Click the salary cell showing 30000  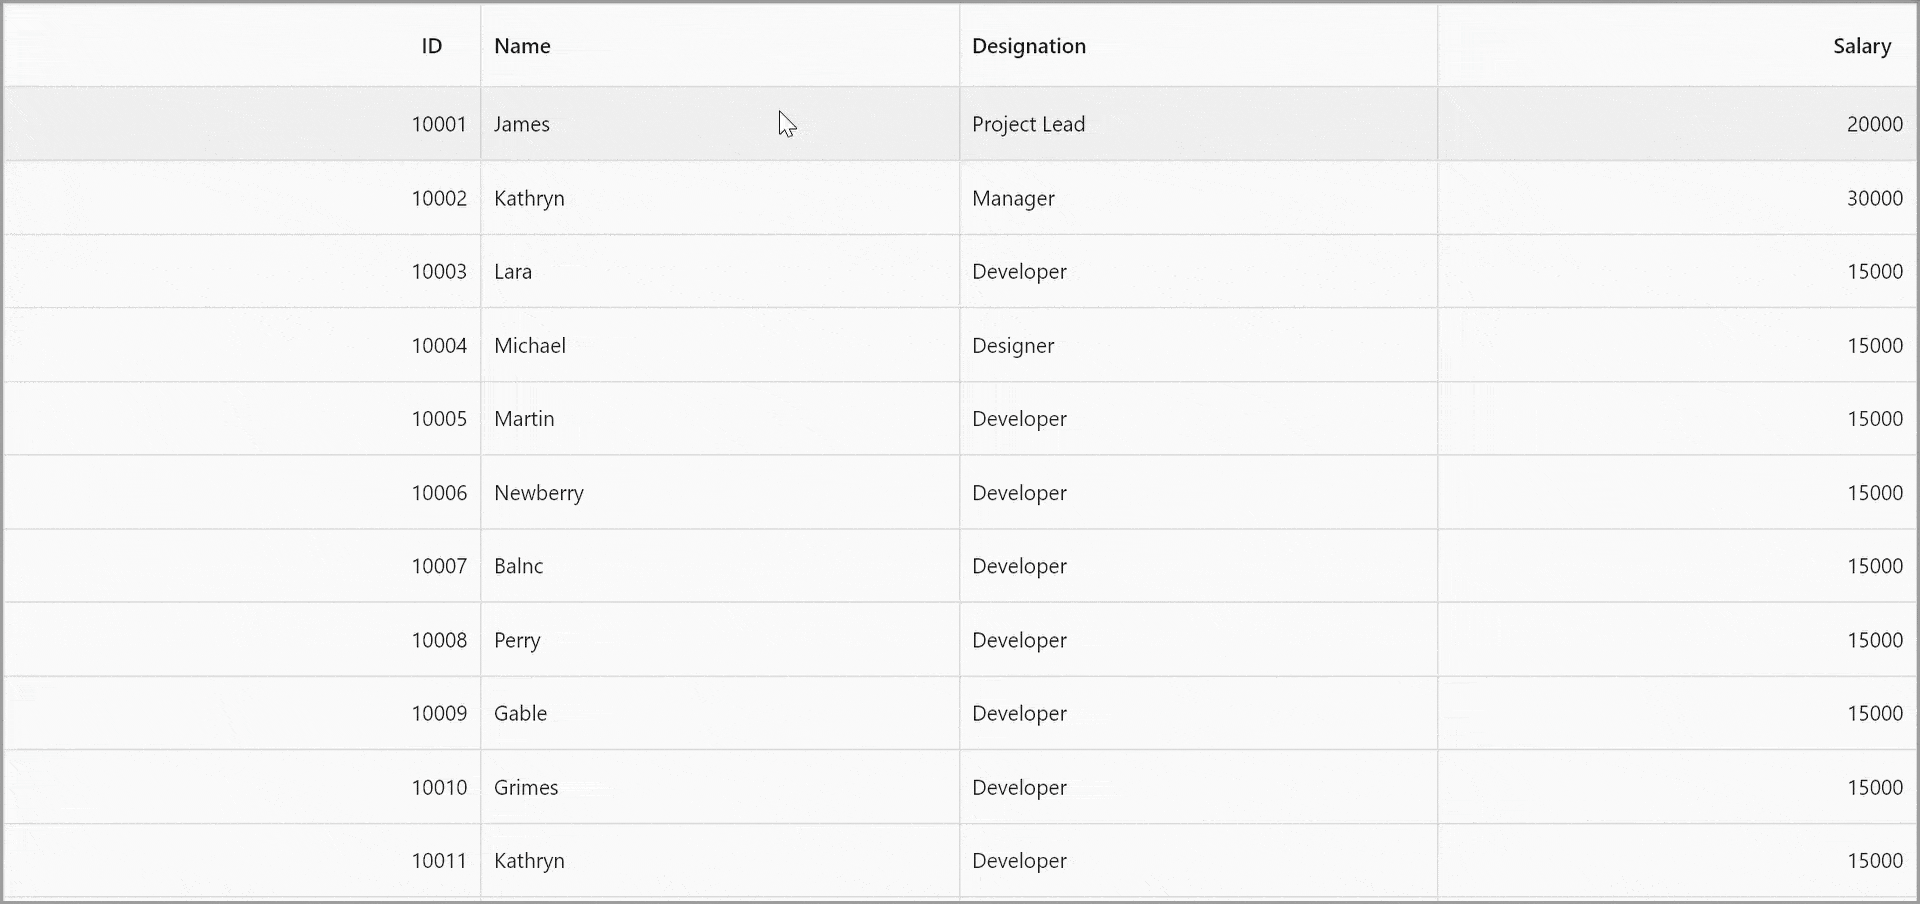[1874, 198]
